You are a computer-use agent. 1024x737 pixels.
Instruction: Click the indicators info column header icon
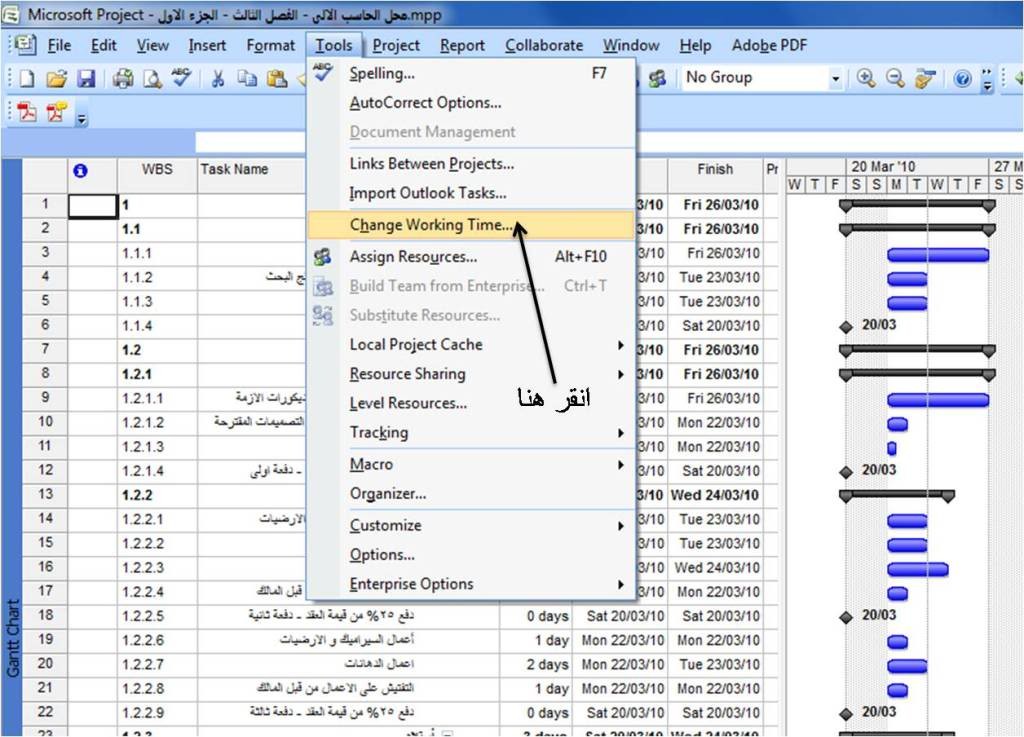point(80,170)
